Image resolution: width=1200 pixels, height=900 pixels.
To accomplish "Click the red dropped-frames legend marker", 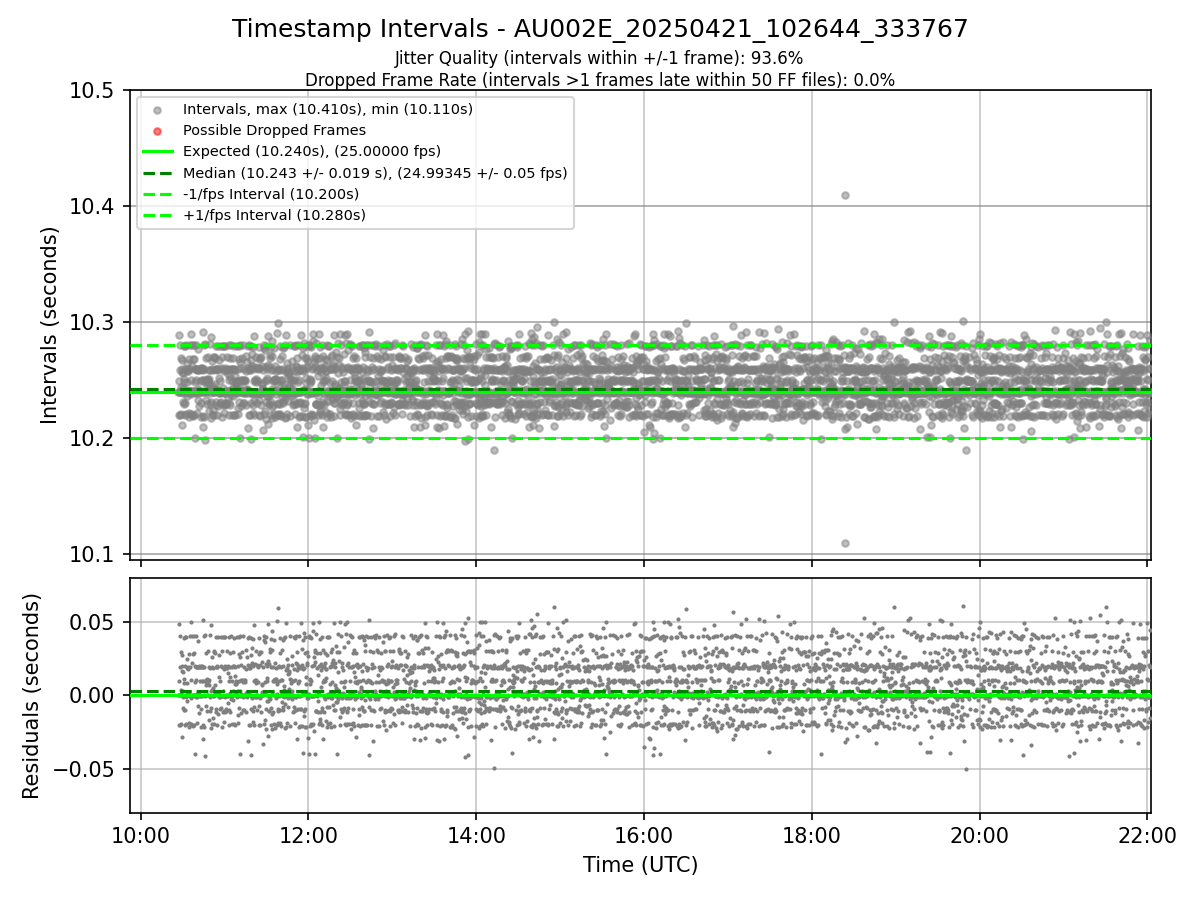I will 157,130.
